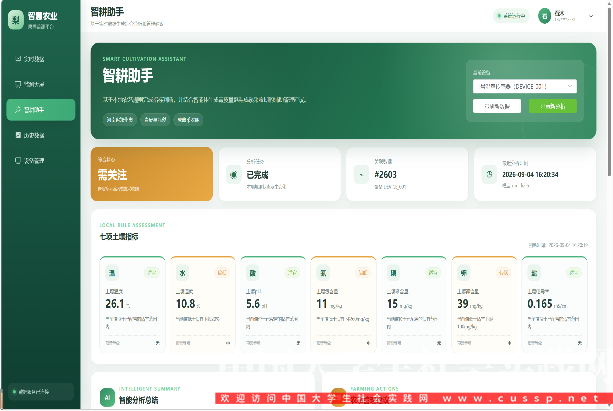Click the 水 icon on the 10.8 card
Screen dimensions: 613x411
[183, 273]
